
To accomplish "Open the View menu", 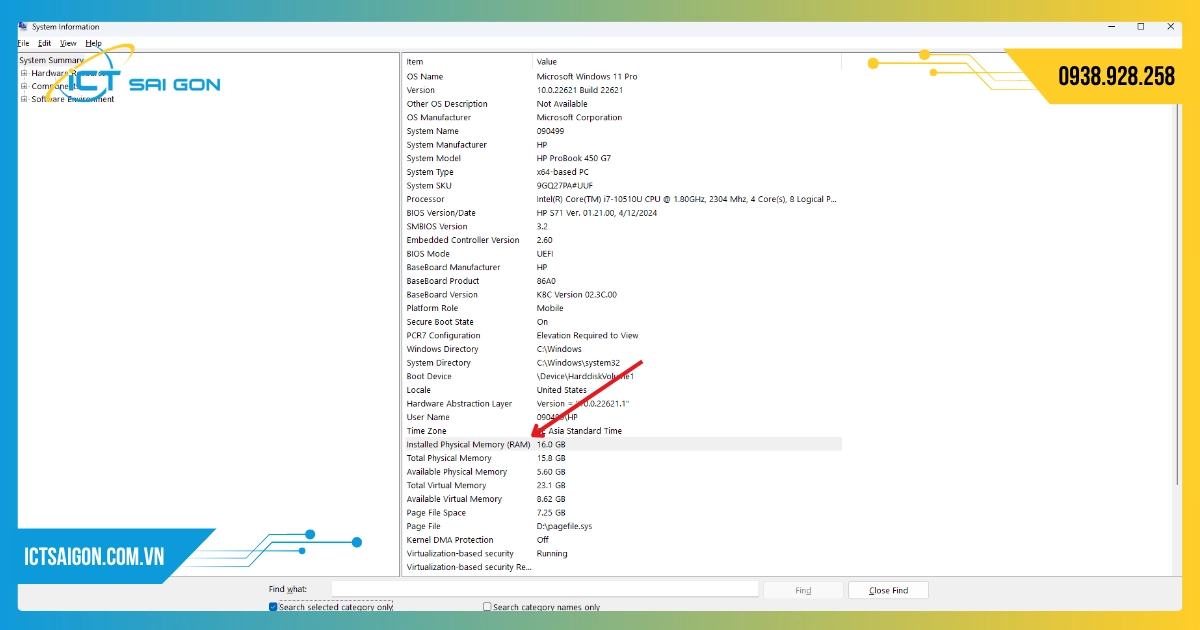I will point(68,44).
